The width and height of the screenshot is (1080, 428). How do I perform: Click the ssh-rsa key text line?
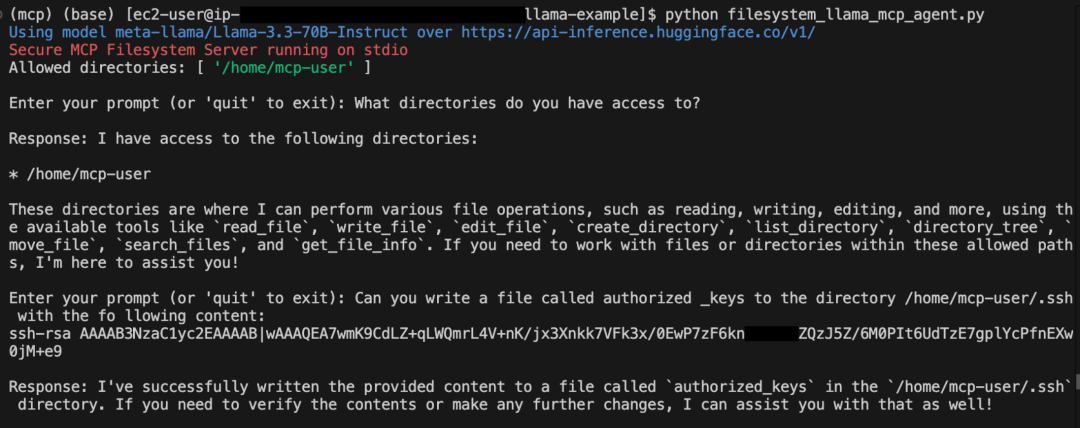[400, 333]
